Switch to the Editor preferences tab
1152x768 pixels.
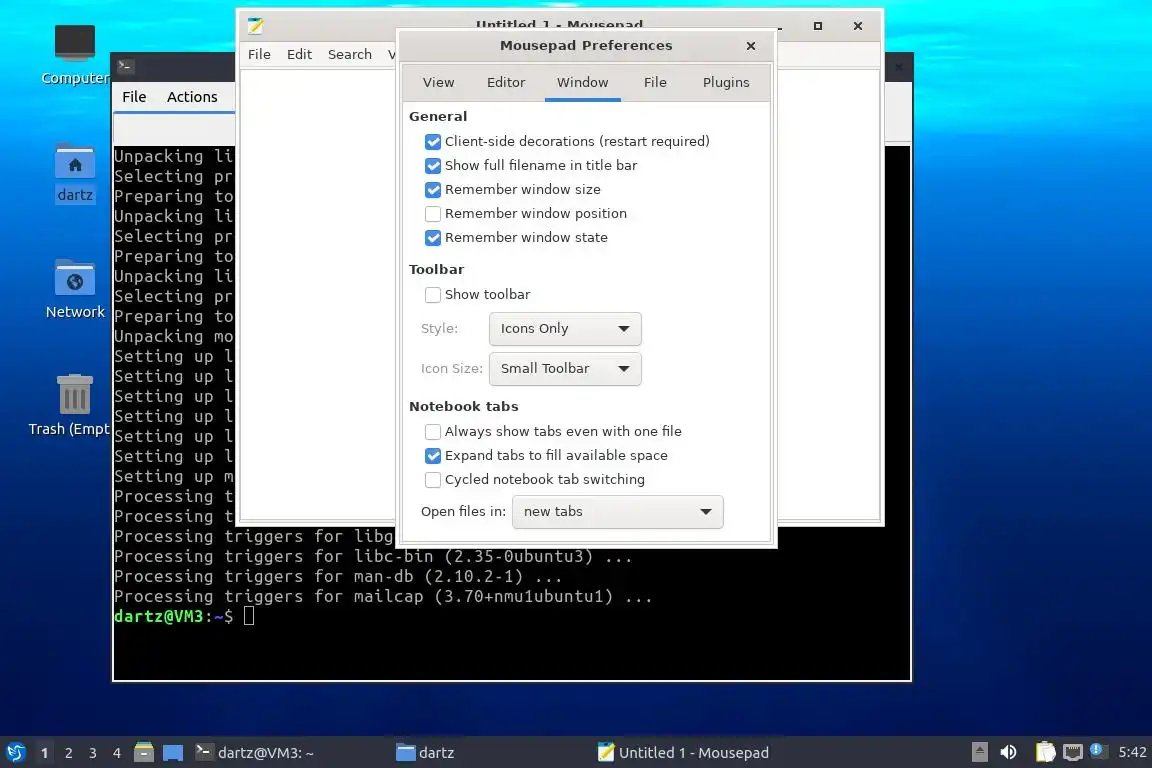coord(505,82)
